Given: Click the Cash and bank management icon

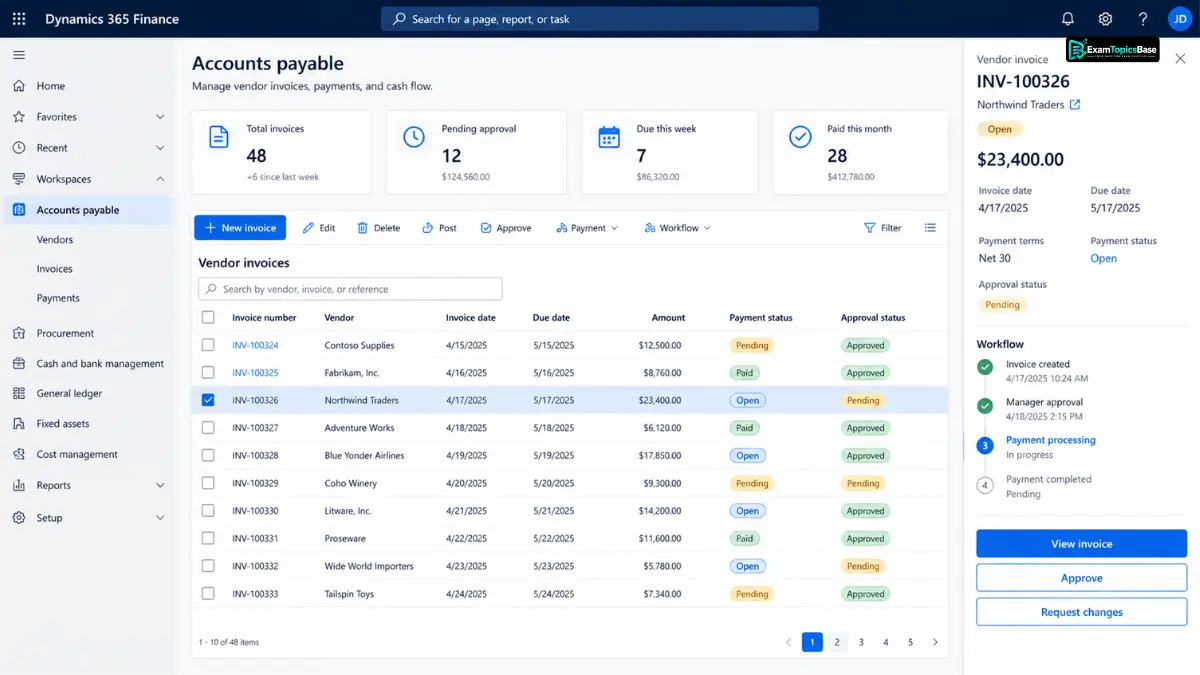Looking at the screenshot, I should coord(19,364).
